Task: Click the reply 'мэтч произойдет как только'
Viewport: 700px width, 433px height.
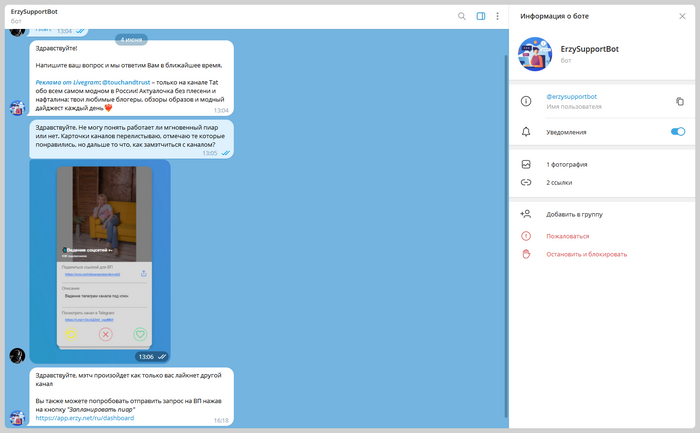Action: [132, 396]
